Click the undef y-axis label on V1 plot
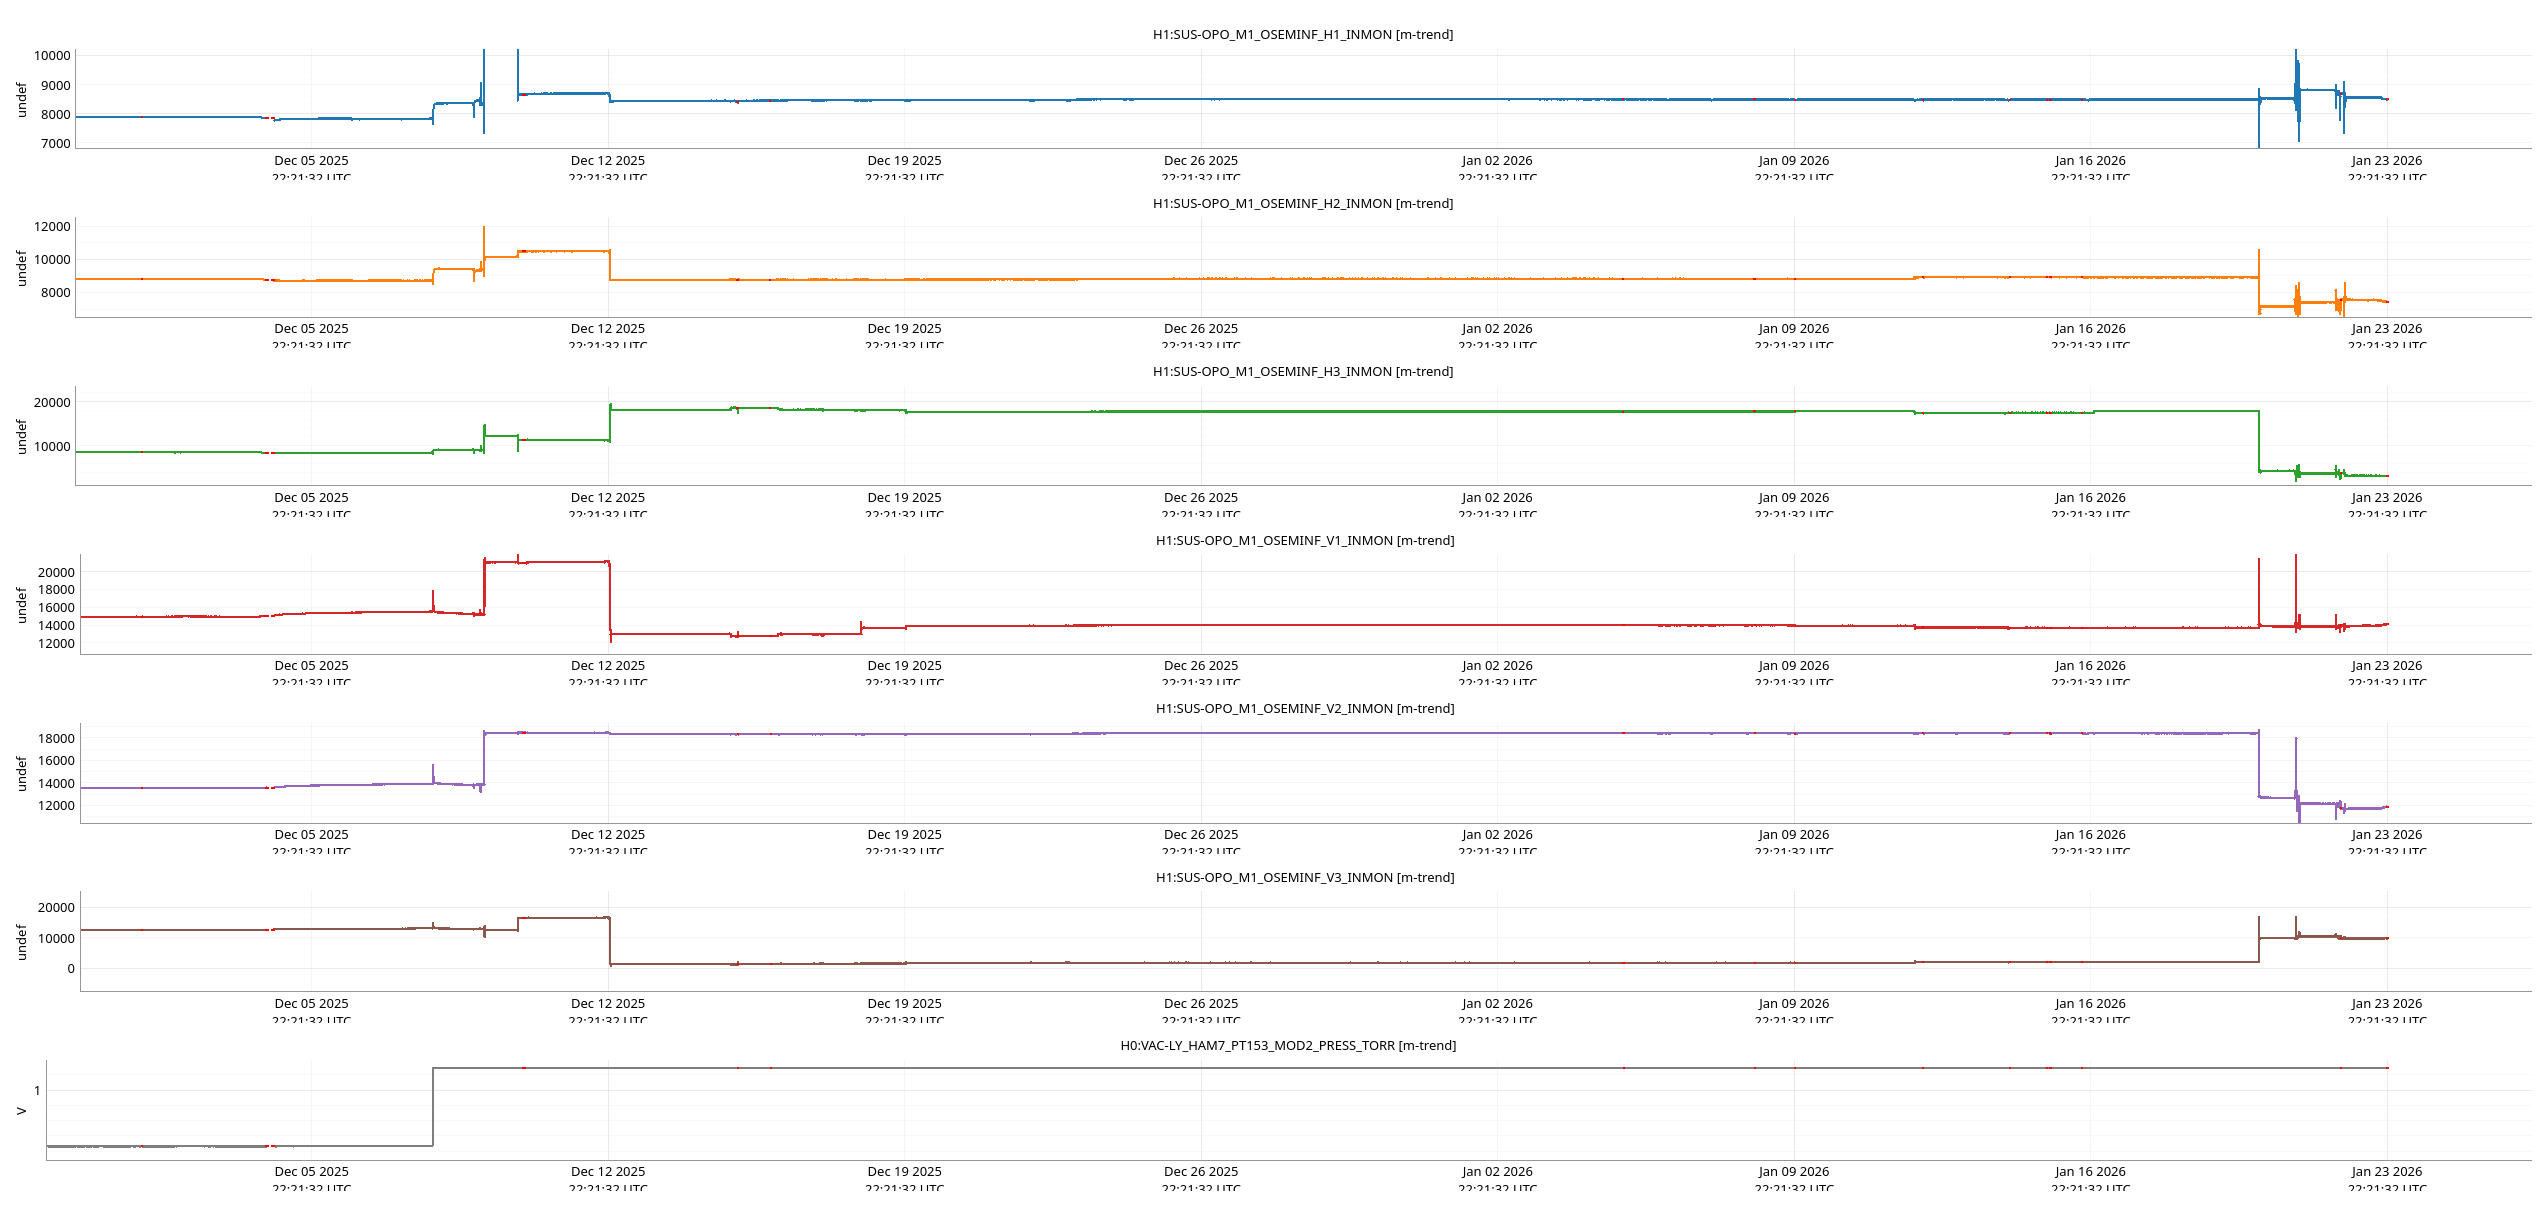This screenshot has width=2547, height=1205. coord(21,605)
